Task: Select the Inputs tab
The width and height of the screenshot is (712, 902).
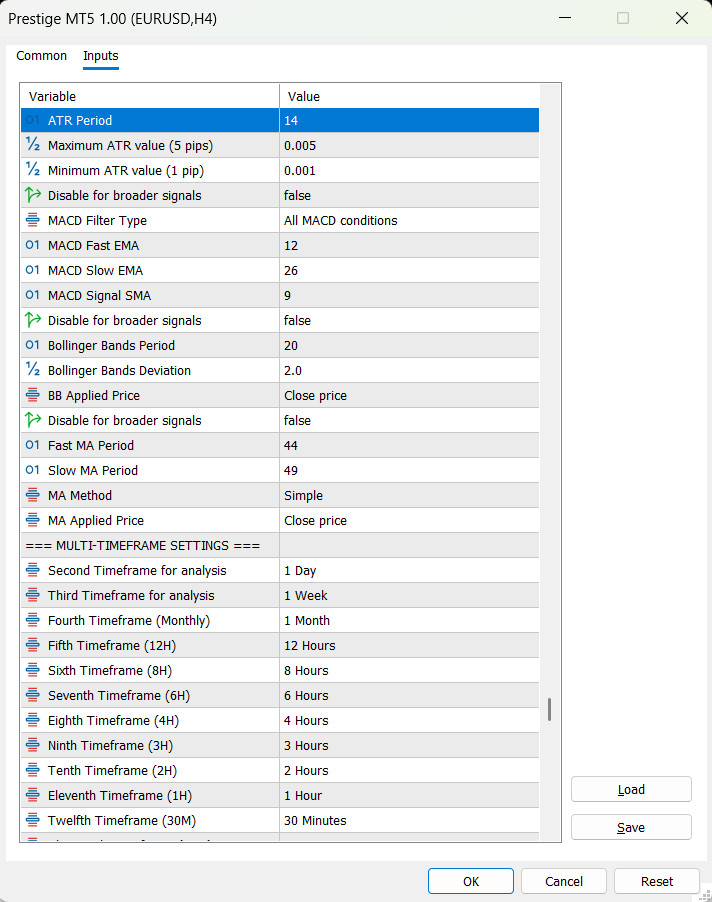Action: 101,56
